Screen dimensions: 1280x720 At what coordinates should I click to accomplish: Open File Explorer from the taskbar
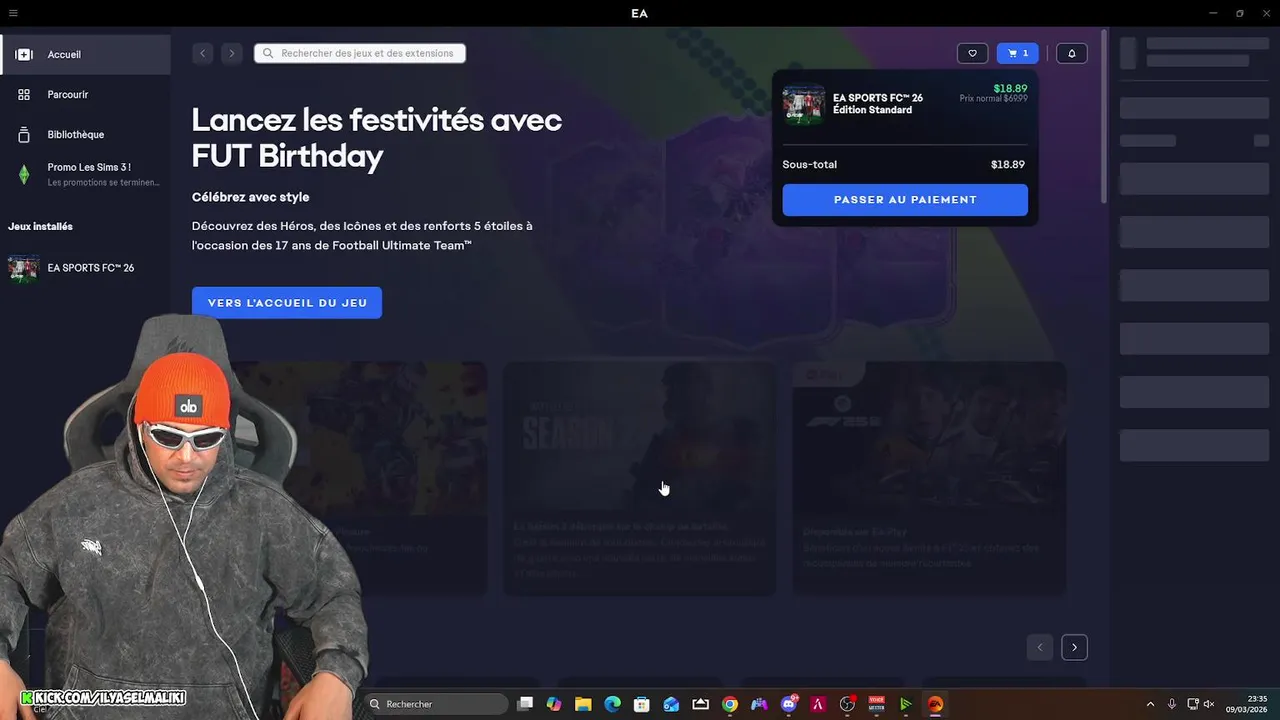pos(583,704)
